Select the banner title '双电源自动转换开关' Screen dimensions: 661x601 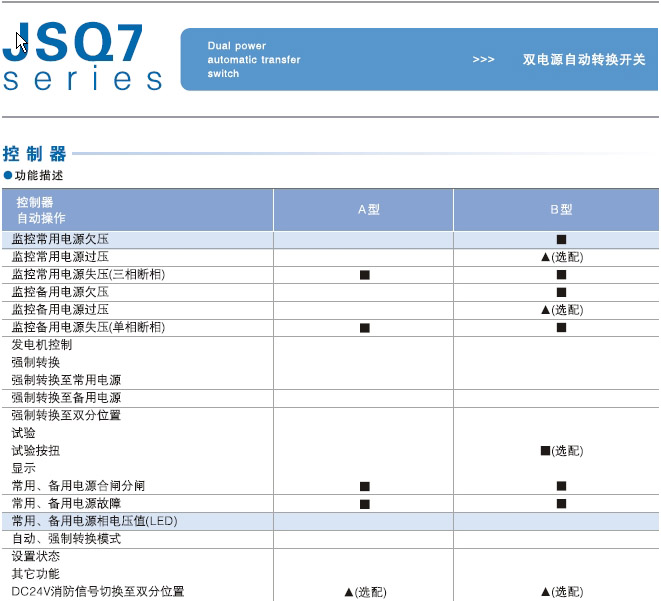click(x=584, y=59)
